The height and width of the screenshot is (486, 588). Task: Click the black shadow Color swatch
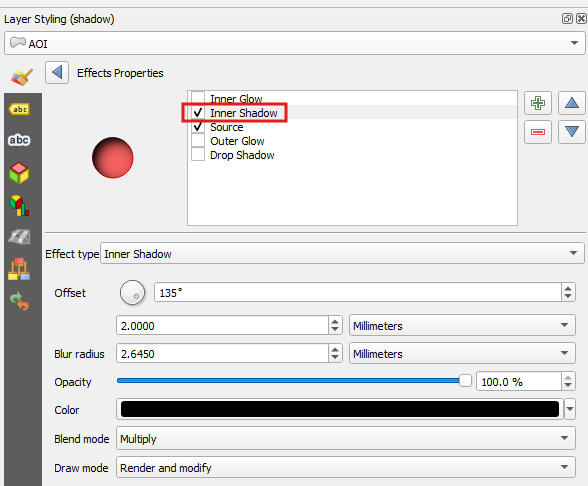coord(340,409)
